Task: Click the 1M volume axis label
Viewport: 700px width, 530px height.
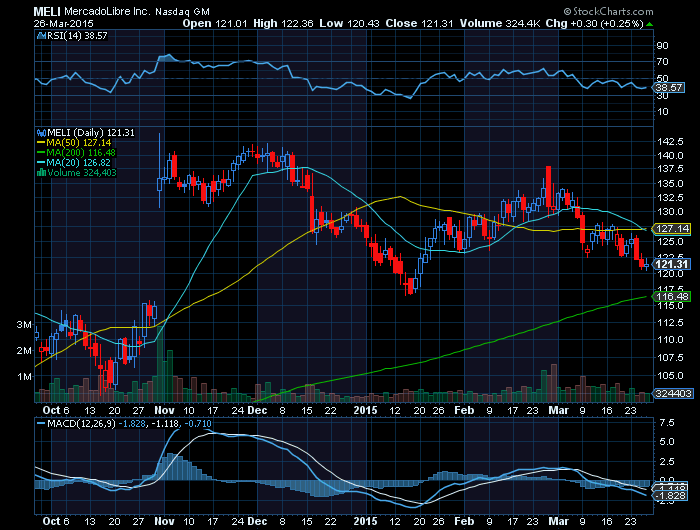Action: pyautogui.click(x=24, y=376)
